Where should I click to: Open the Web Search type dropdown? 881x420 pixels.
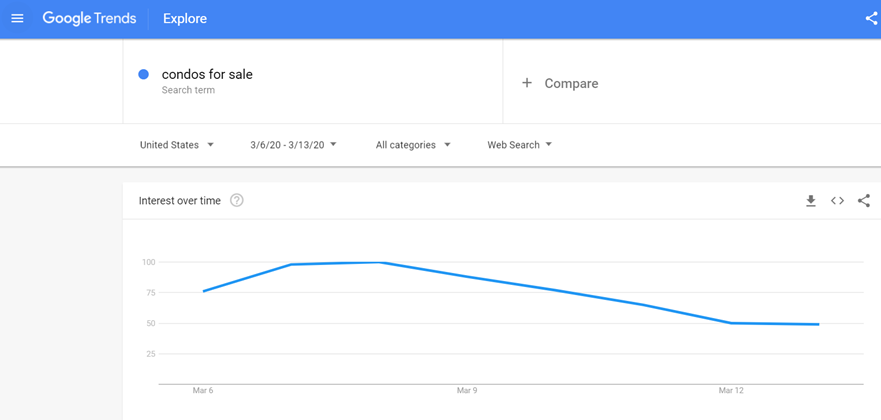click(519, 145)
